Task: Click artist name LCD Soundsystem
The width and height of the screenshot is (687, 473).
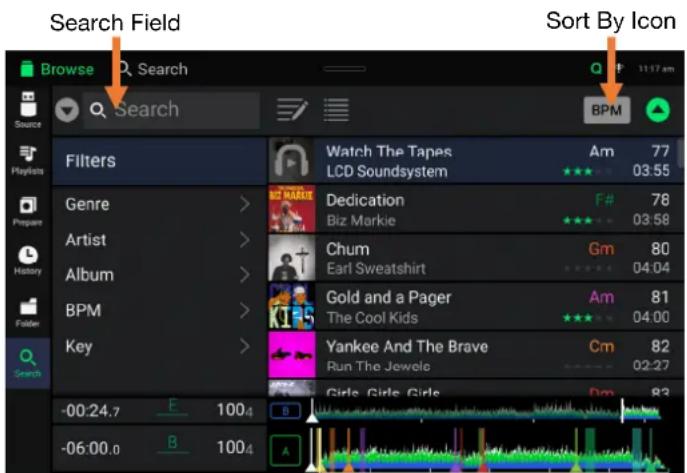Action: coord(387,171)
